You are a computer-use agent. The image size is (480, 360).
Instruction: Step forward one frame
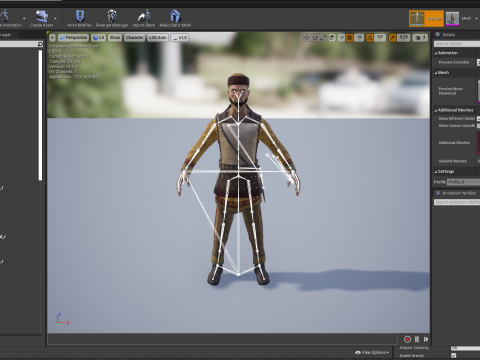pos(426,339)
